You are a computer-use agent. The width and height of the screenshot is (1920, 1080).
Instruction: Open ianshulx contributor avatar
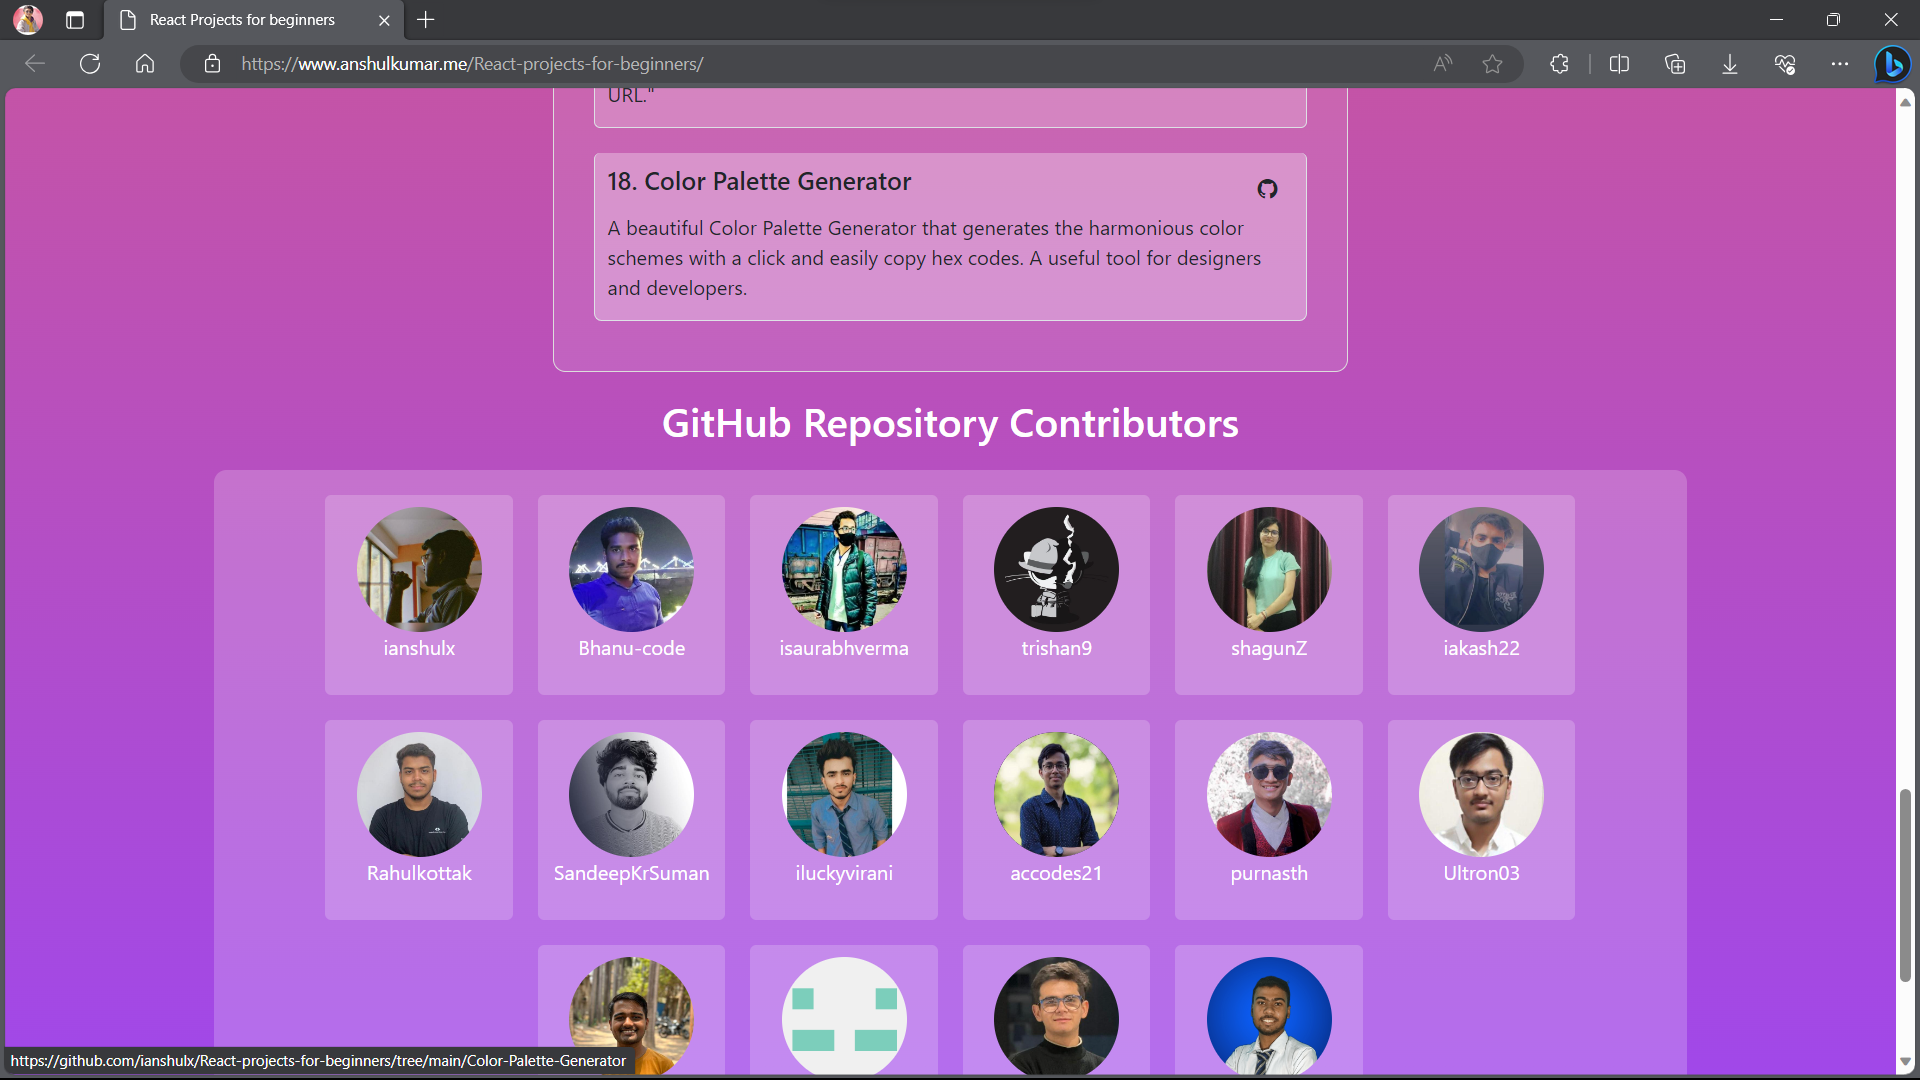(x=419, y=569)
